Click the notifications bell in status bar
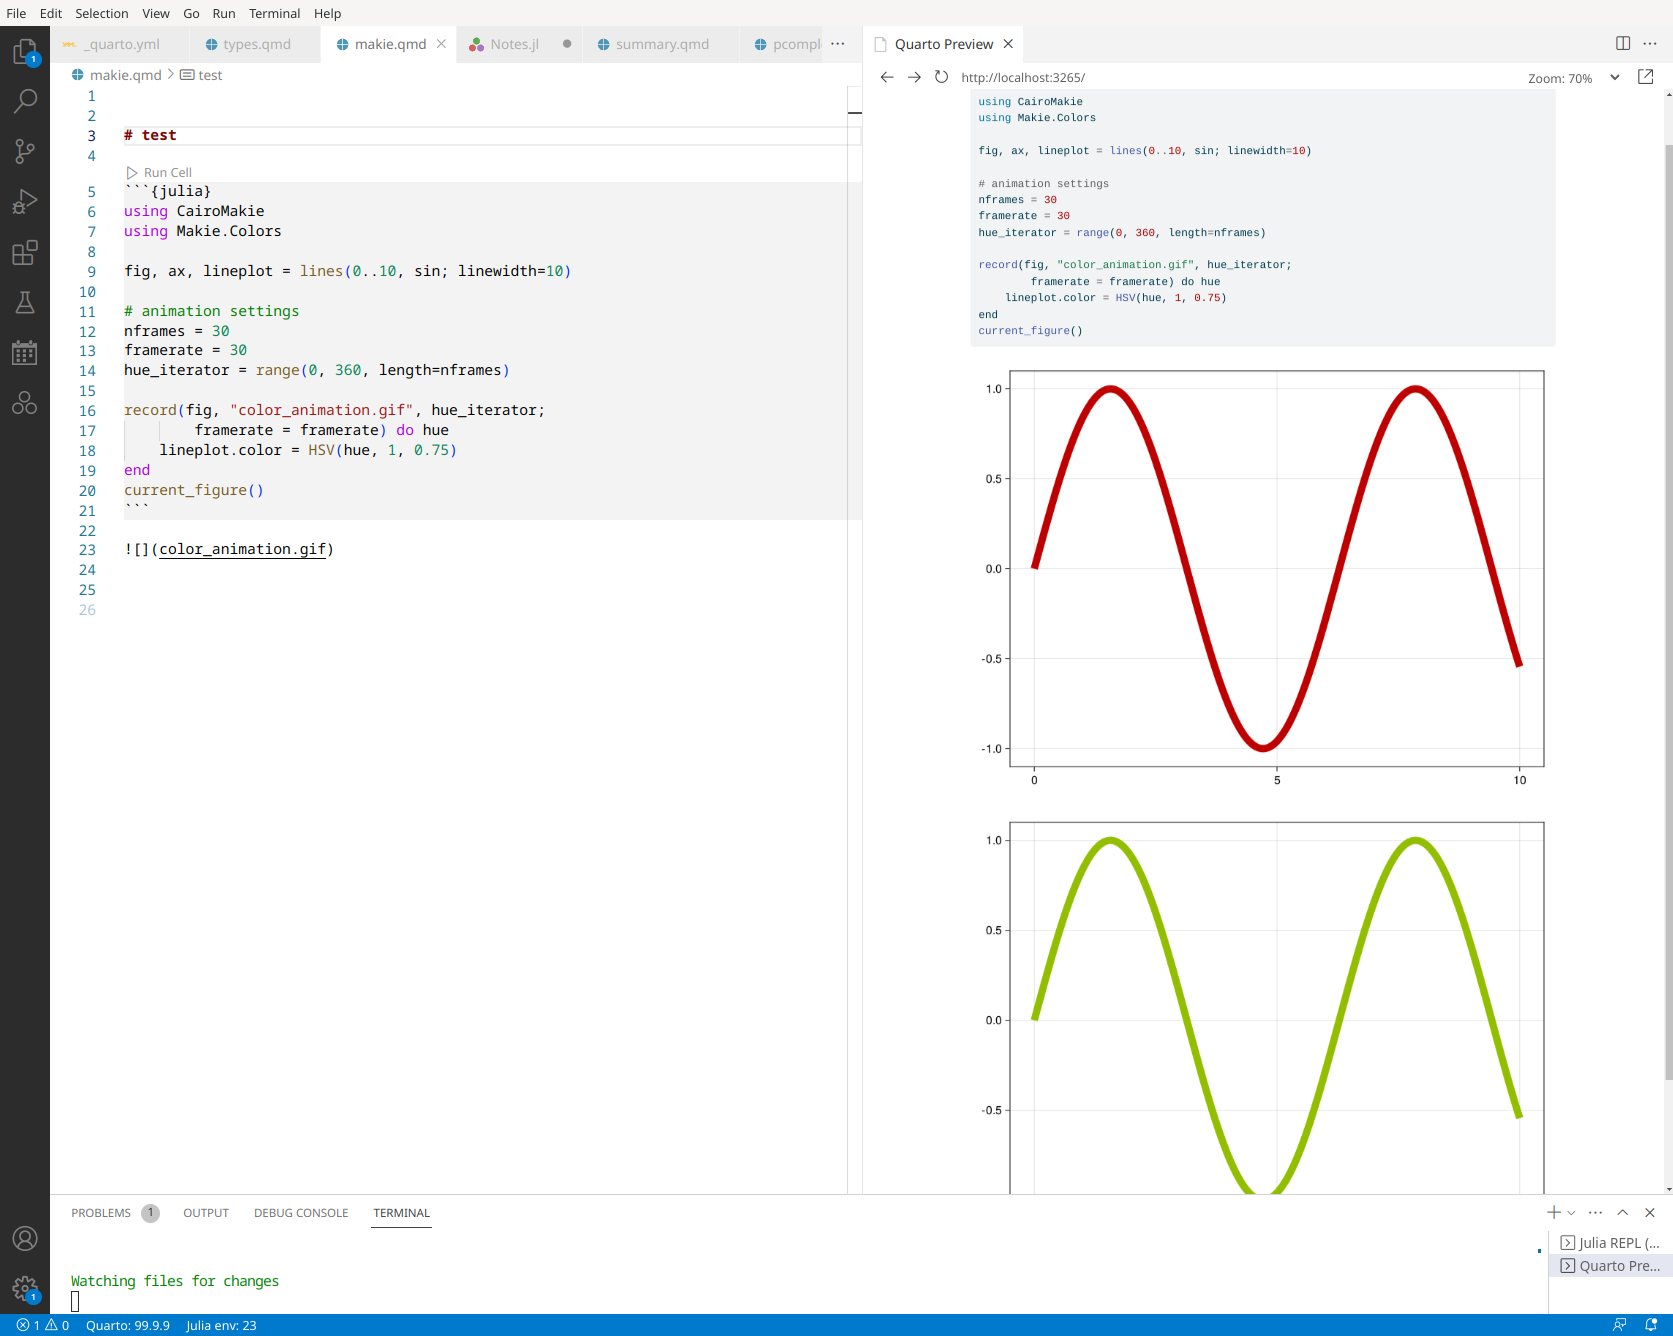The height and width of the screenshot is (1336, 1673). [x=1651, y=1325]
